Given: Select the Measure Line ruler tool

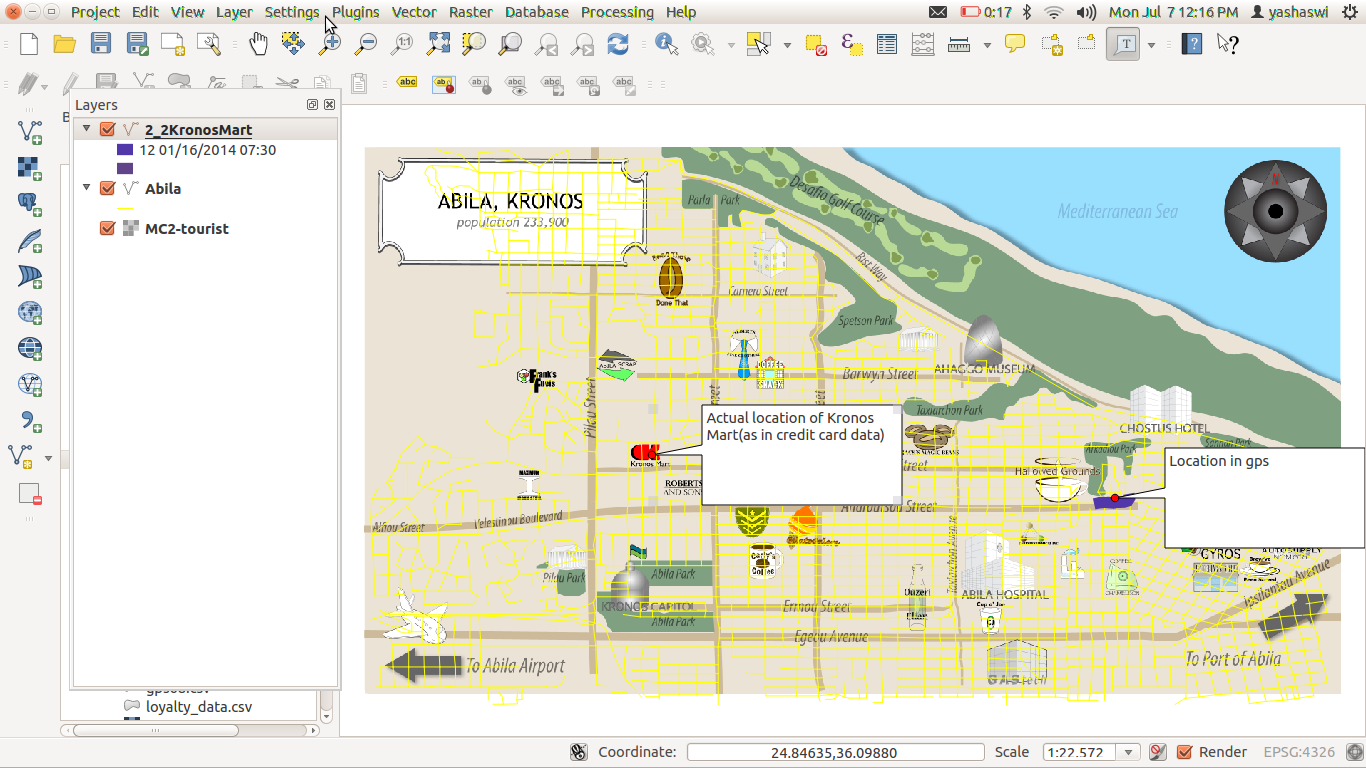Looking at the screenshot, I should coord(959,44).
